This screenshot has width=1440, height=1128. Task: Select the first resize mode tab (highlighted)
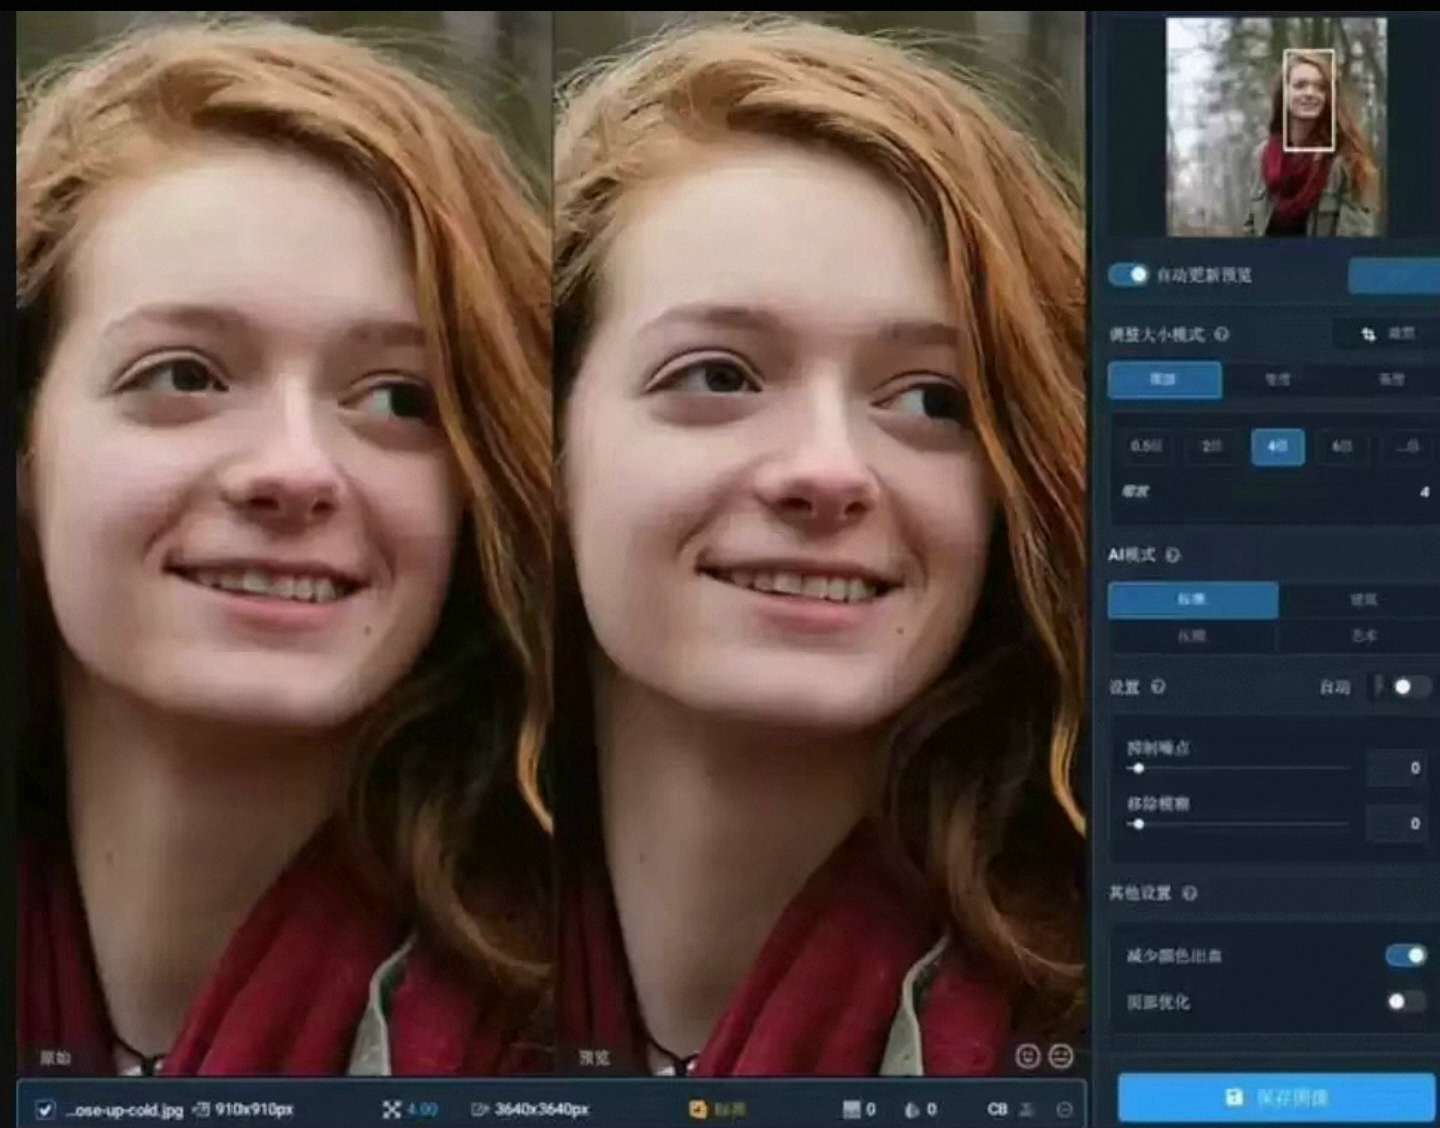point(1165,380)
